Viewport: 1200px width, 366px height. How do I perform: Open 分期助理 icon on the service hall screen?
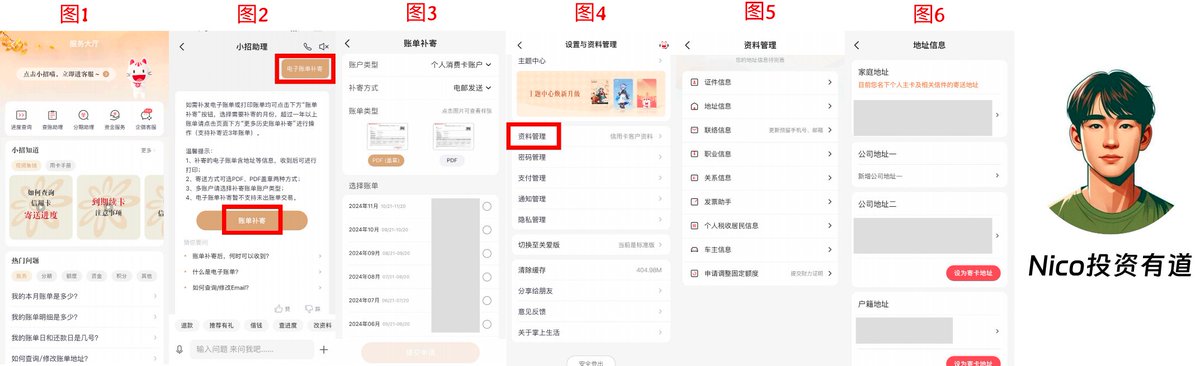(83, 116)
